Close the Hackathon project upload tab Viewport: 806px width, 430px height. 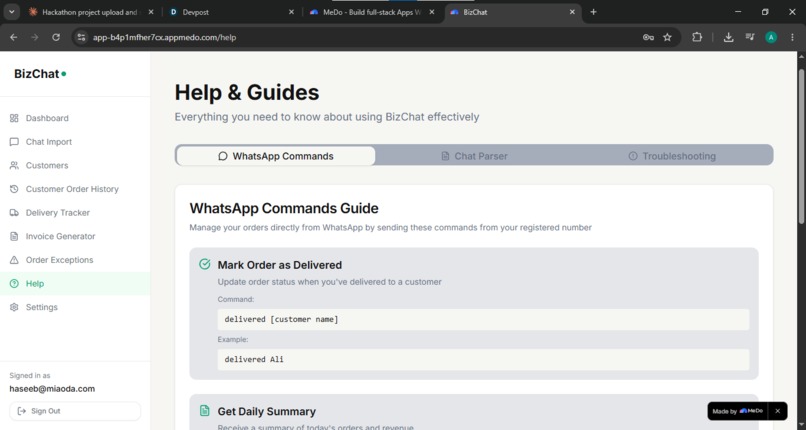pos(151,12)
